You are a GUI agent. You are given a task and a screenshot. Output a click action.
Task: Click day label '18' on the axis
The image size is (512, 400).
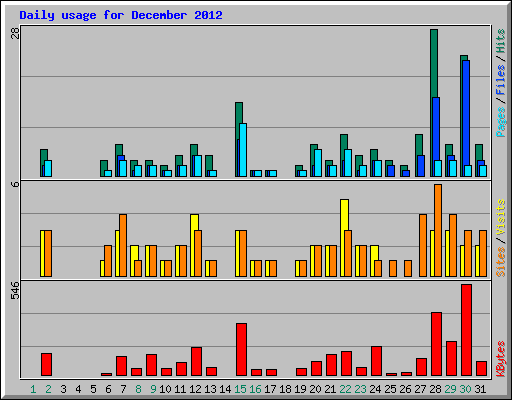(x=285, y=389)
